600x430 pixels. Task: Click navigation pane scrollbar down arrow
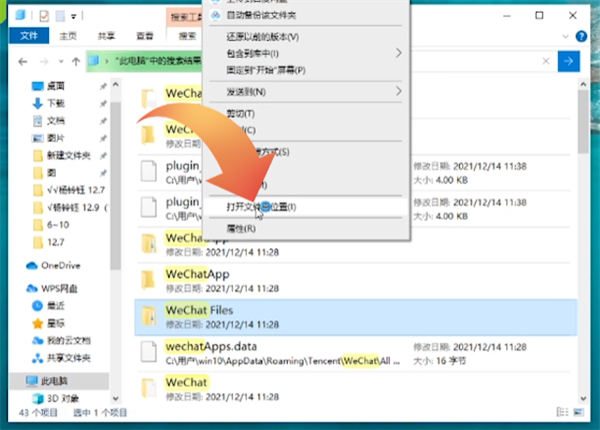pyautogui.click(x=116, y=399)
